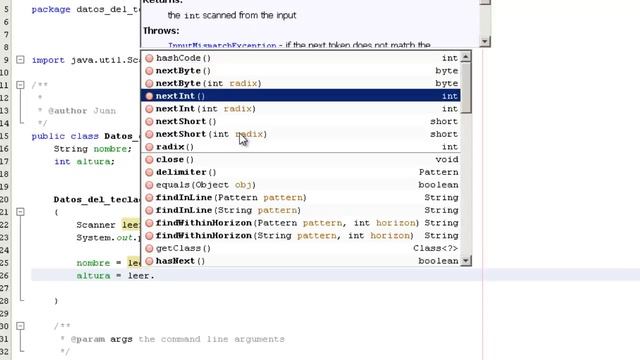Screen dimensions: 640x360
Task: Place cursor after 'altura = leer.'
Action: 156,276
